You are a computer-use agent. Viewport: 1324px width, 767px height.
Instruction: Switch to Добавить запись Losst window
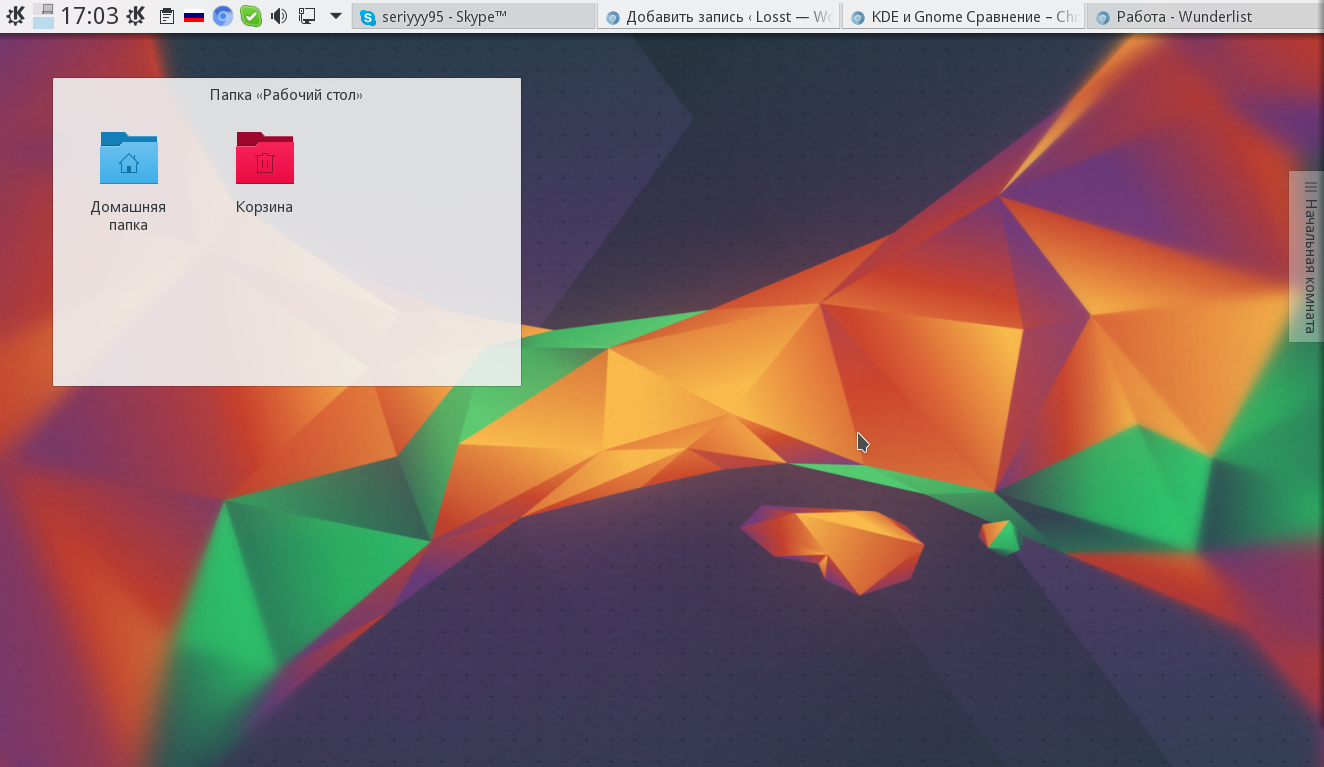719,17
